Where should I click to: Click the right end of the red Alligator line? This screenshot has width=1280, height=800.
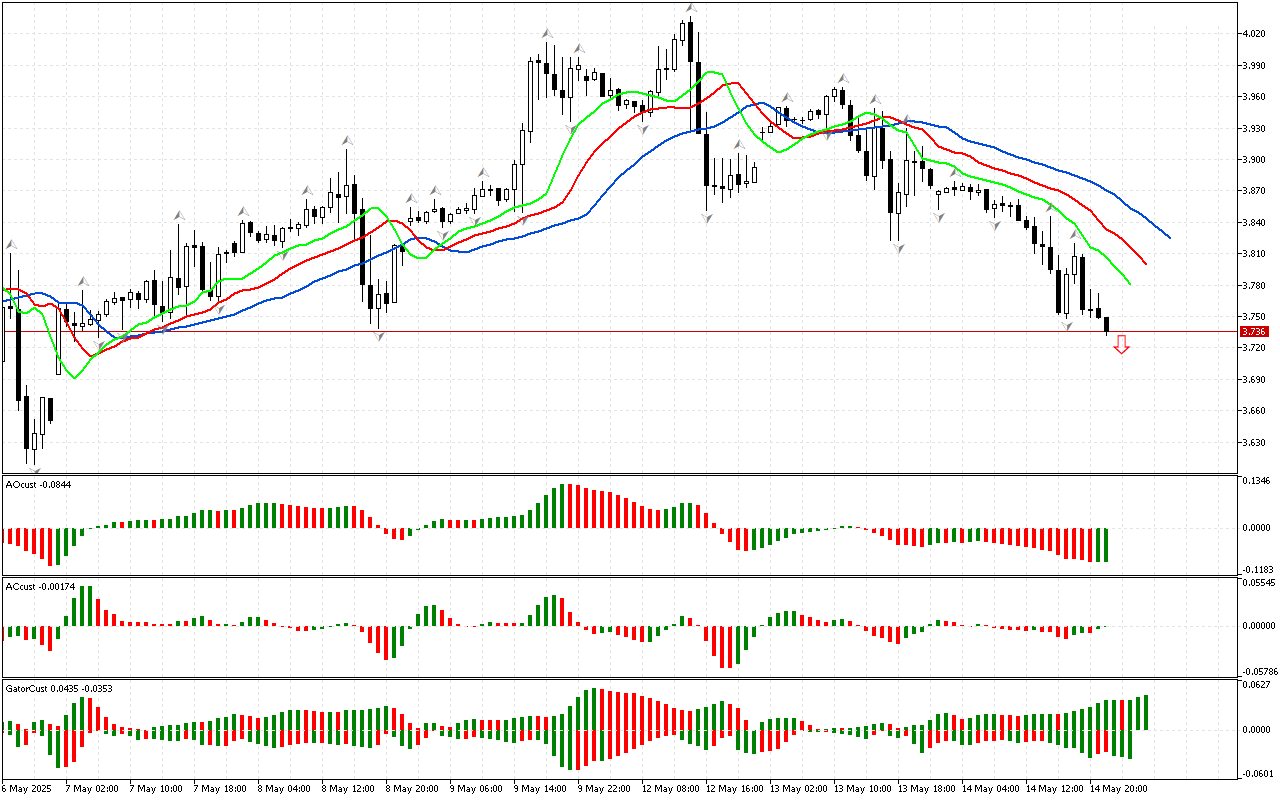[x=1145, y=264]
